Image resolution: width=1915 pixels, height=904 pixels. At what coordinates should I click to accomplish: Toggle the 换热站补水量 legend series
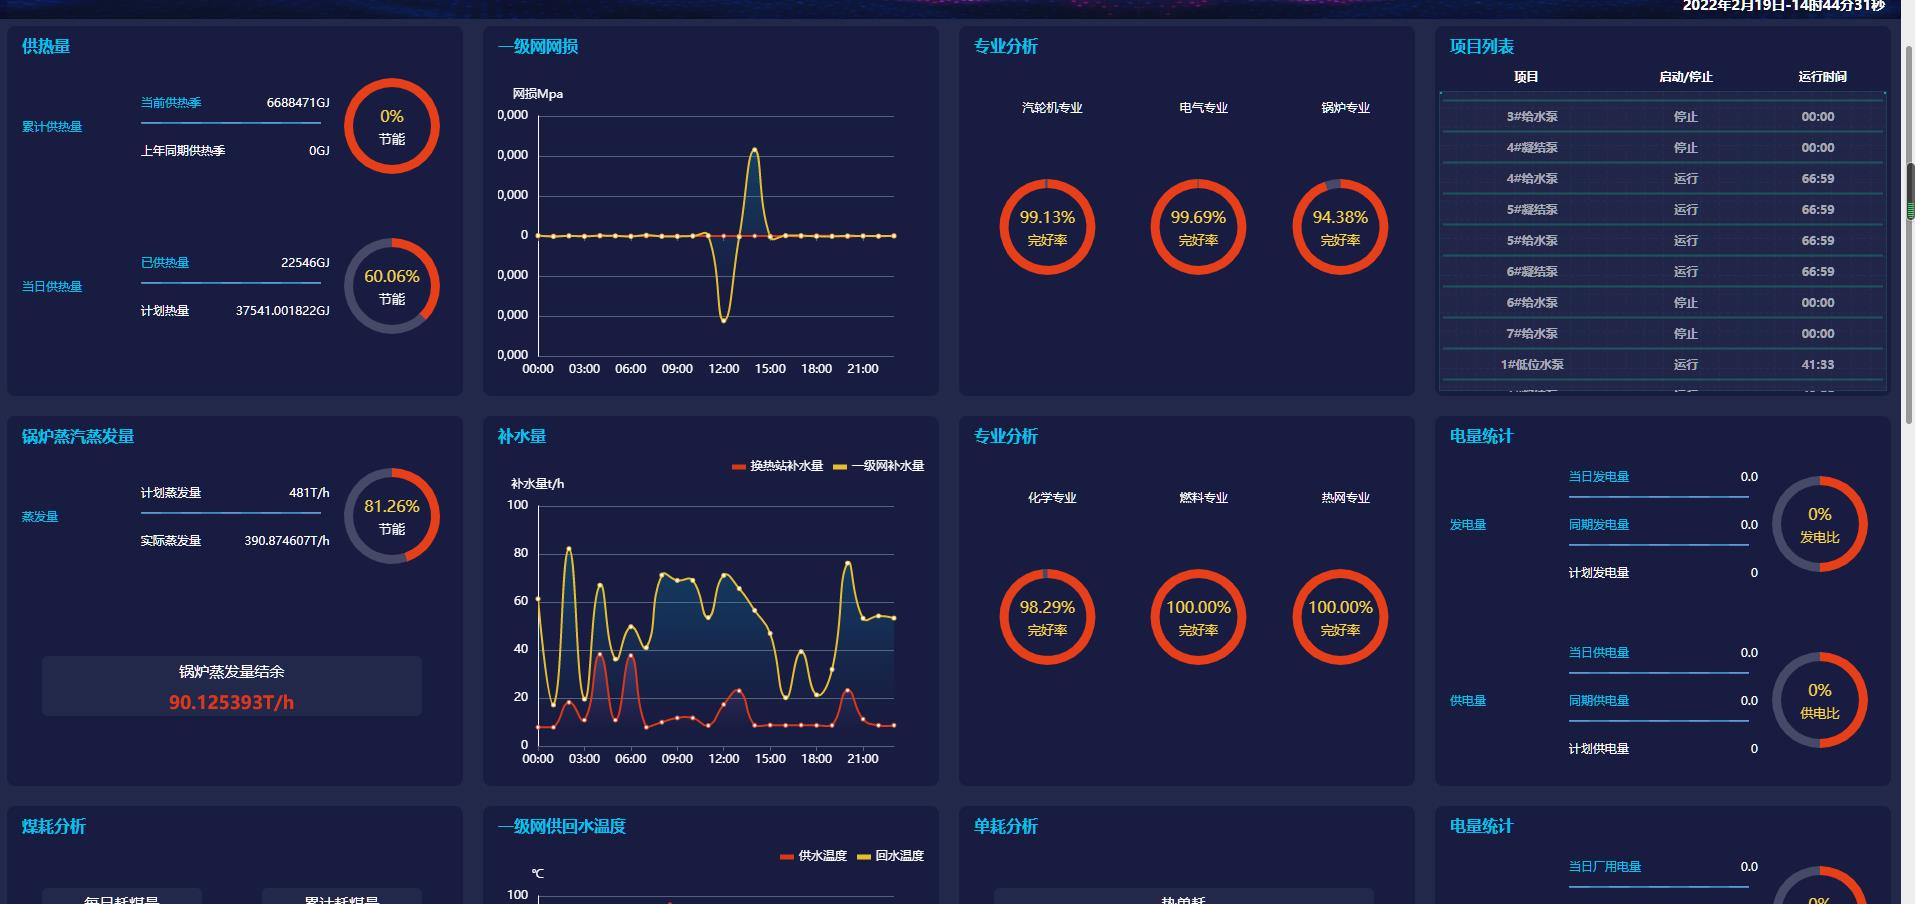[x=778, y=466]
